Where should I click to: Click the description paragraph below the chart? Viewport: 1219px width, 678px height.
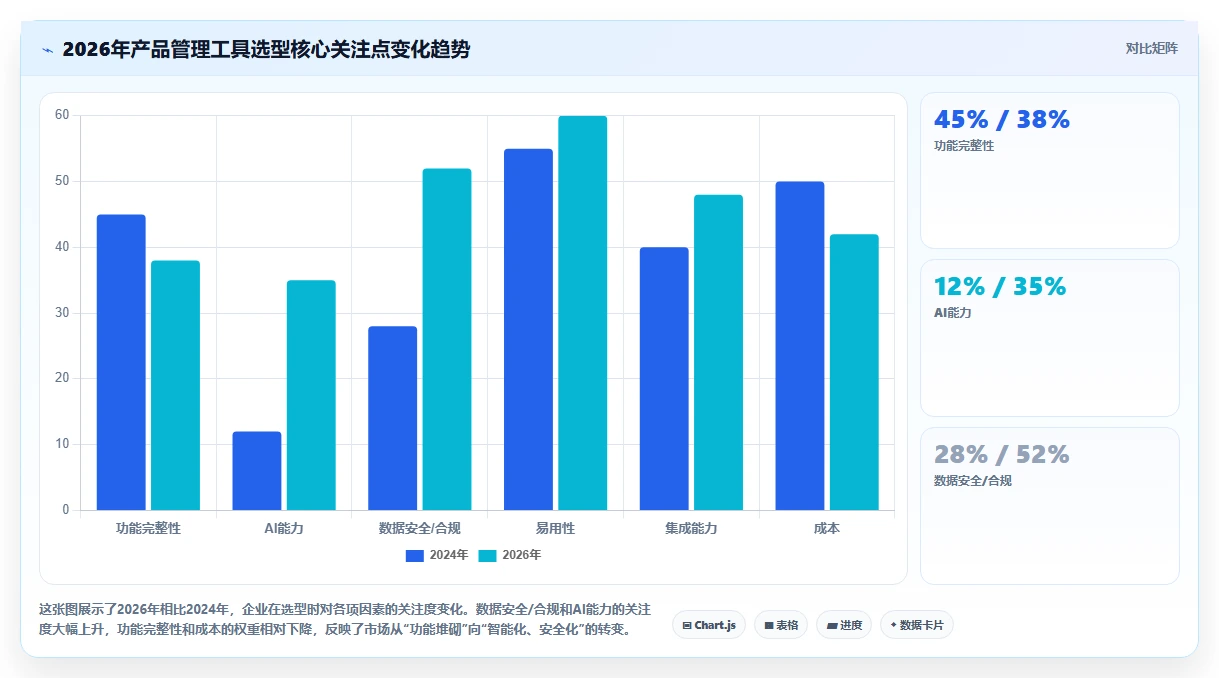(x=345, y=619)
